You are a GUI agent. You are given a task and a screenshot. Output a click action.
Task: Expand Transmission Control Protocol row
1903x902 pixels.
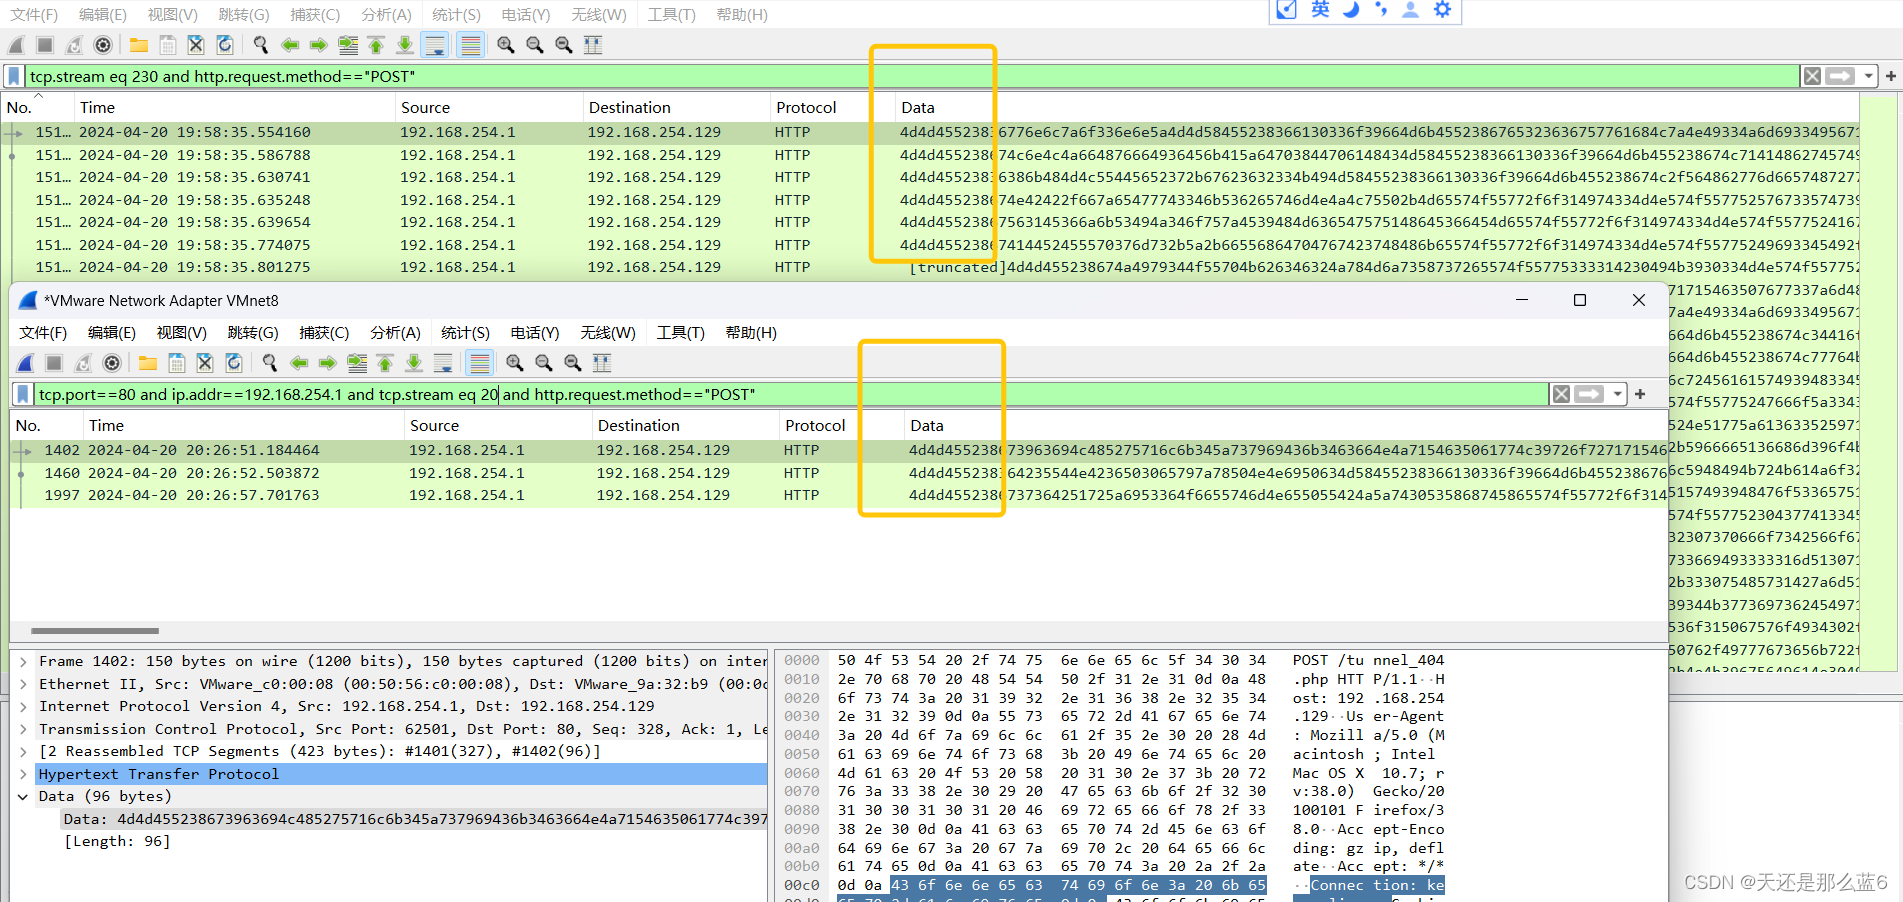pyautogui.click(x=23, y=729)
